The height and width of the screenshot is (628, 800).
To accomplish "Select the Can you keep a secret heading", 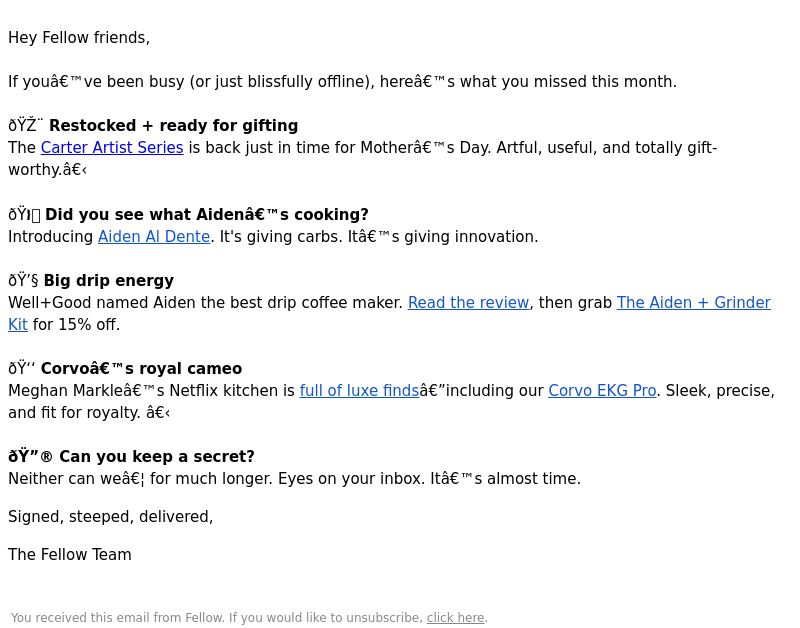I will 157,457.
